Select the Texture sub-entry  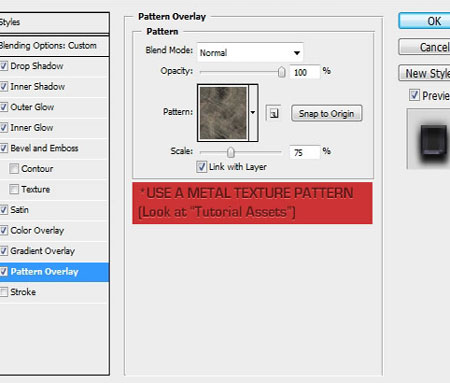(36, 189)
